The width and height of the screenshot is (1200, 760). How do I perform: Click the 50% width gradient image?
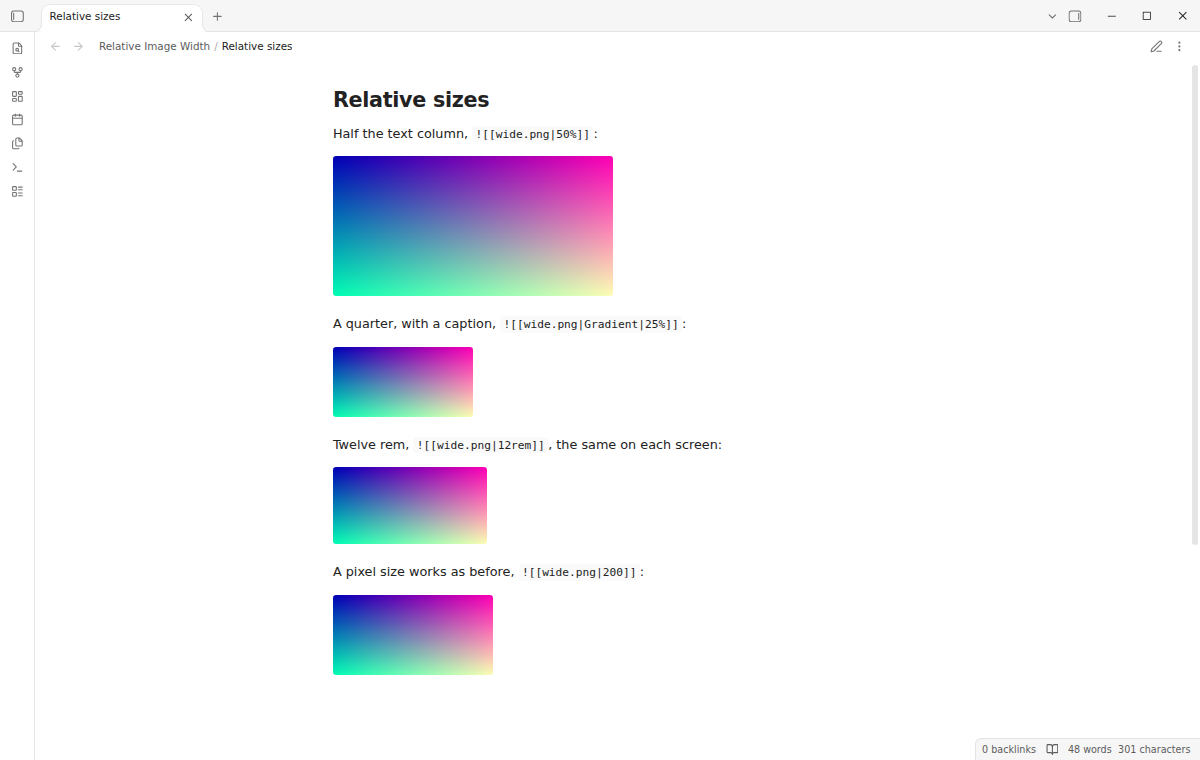pos(473,226)
